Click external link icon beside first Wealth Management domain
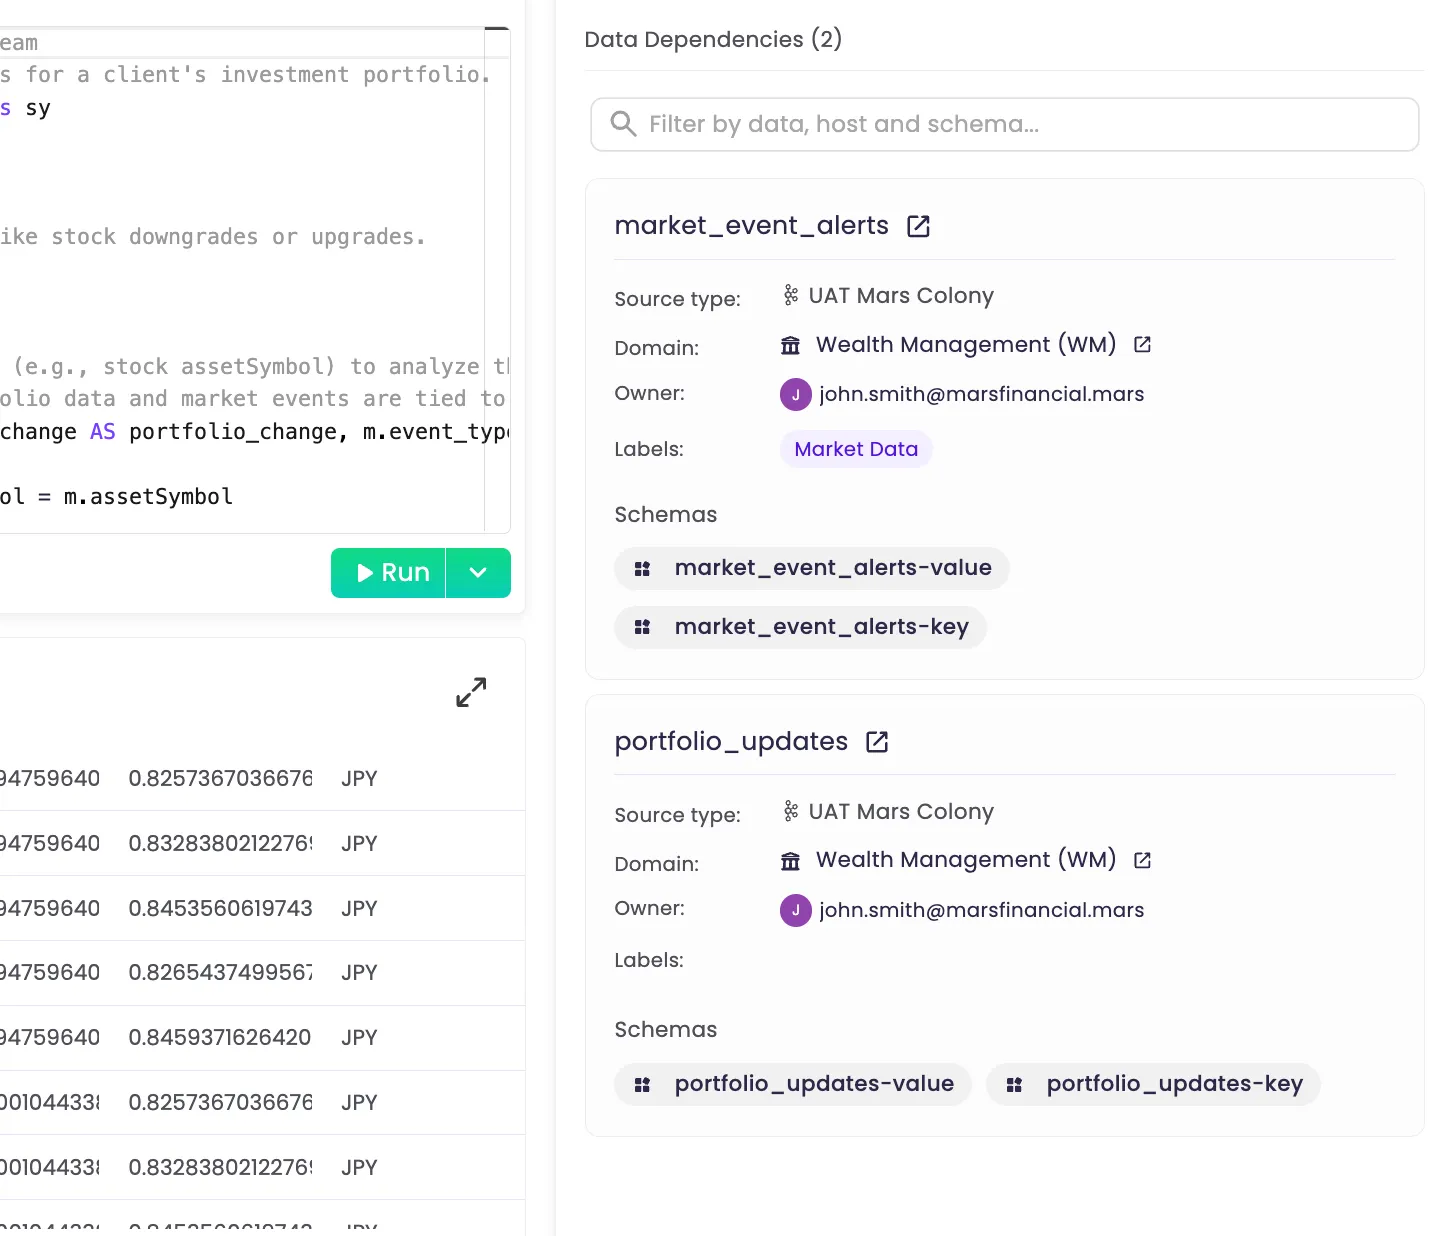 1142,345
